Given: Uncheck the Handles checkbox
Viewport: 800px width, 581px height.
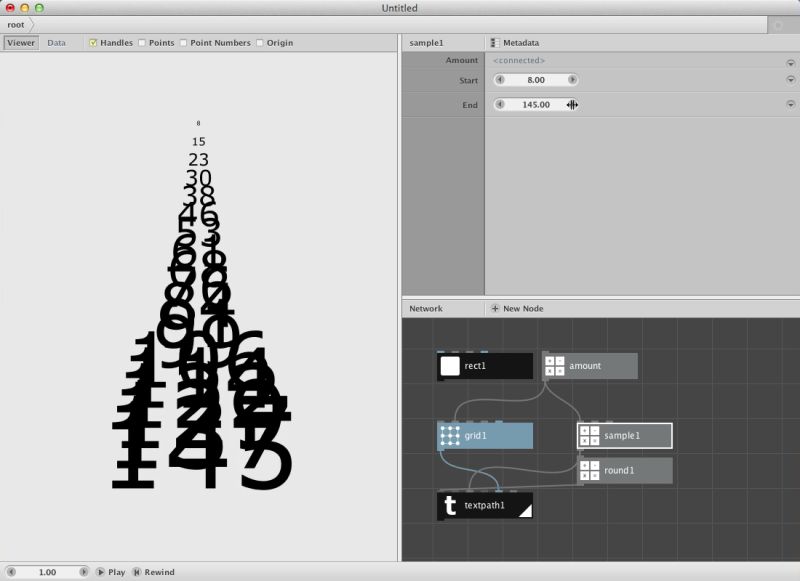Looking at the screenshot, I should pyautogui.click(x=93, y=43).
